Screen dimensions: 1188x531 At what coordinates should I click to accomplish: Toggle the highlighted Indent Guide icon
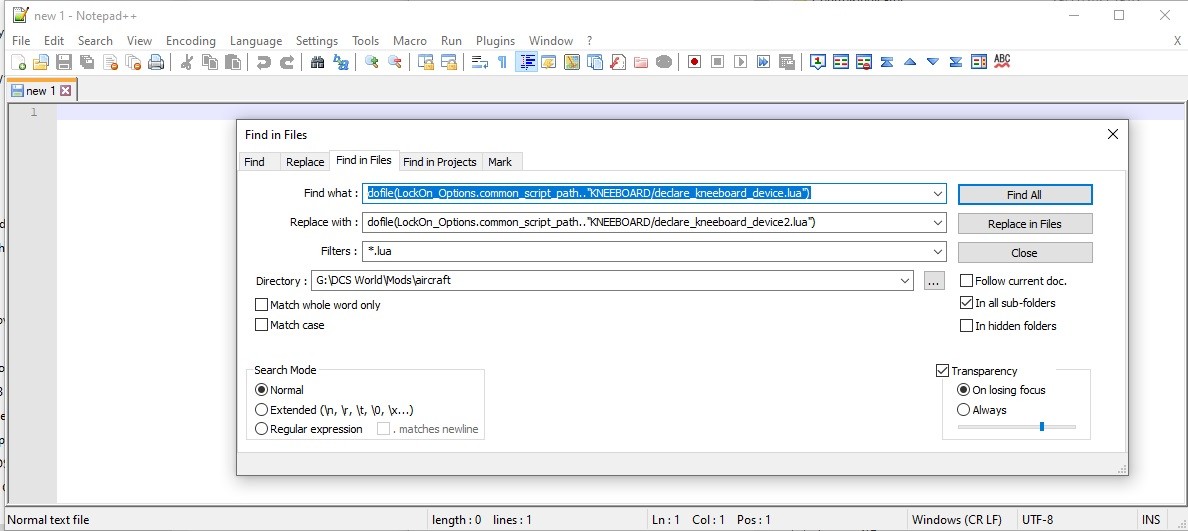point(526,62)
